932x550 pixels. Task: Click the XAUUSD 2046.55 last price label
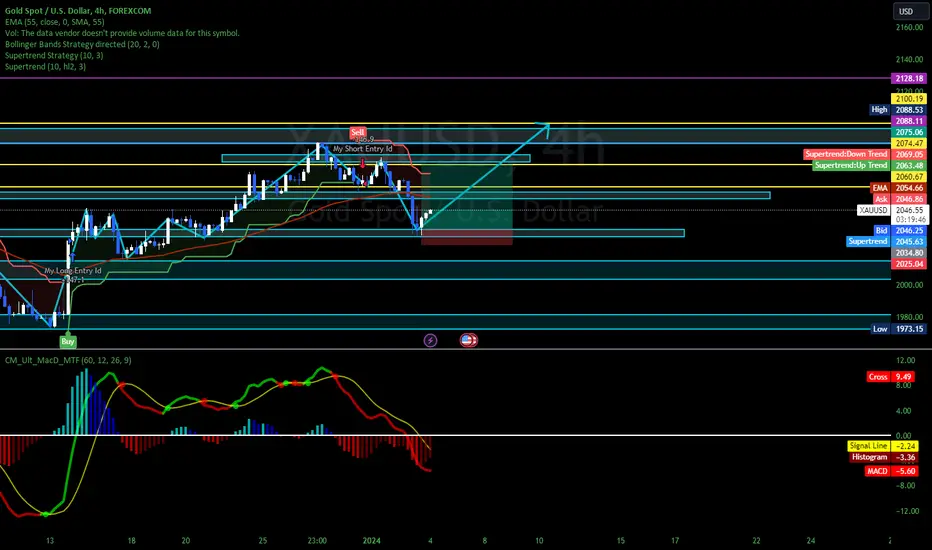(892, 210)
